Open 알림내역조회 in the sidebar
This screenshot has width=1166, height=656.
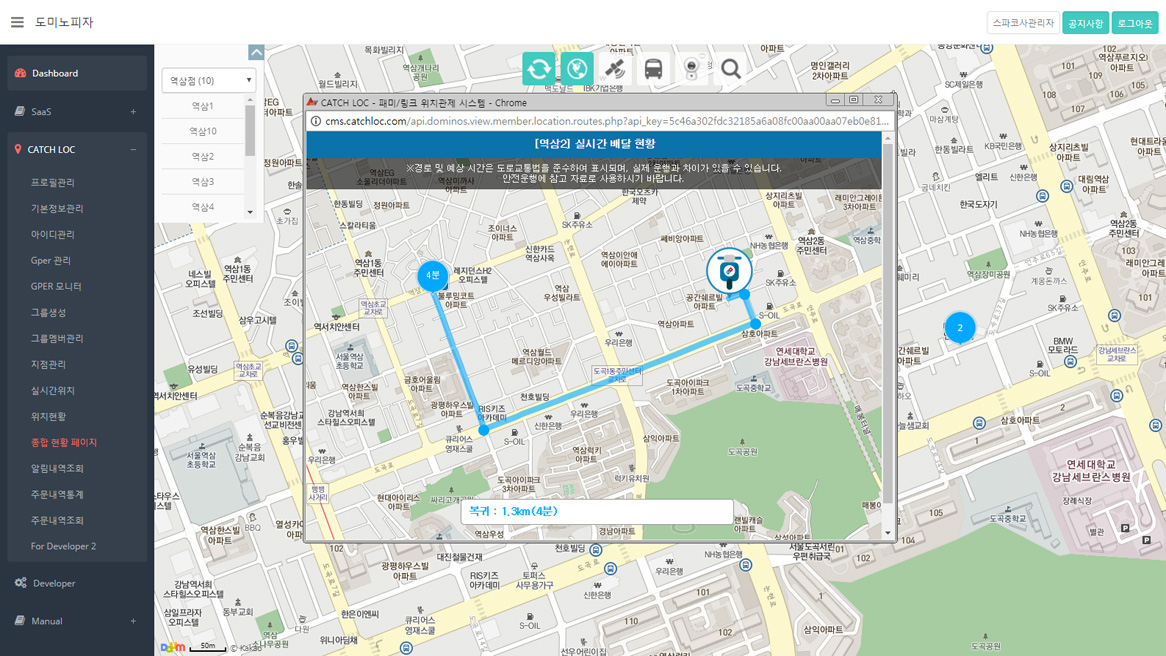pos(57,469)
